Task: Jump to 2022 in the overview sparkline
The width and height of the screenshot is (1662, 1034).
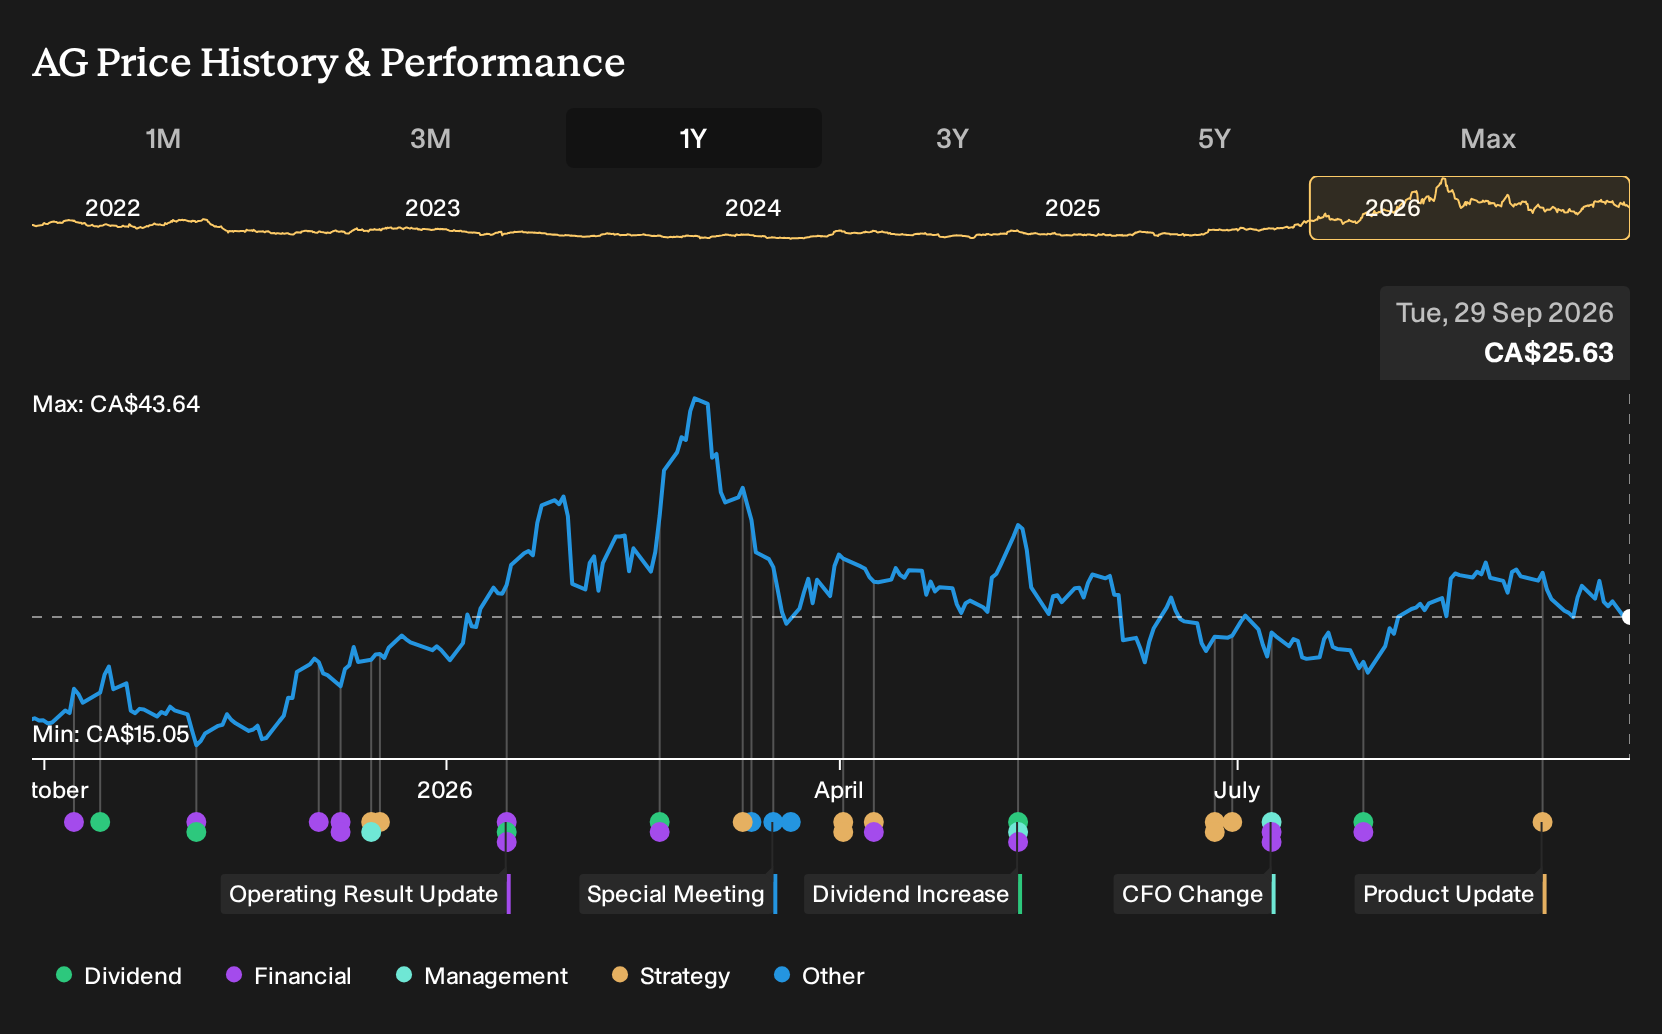Action: 112,208
